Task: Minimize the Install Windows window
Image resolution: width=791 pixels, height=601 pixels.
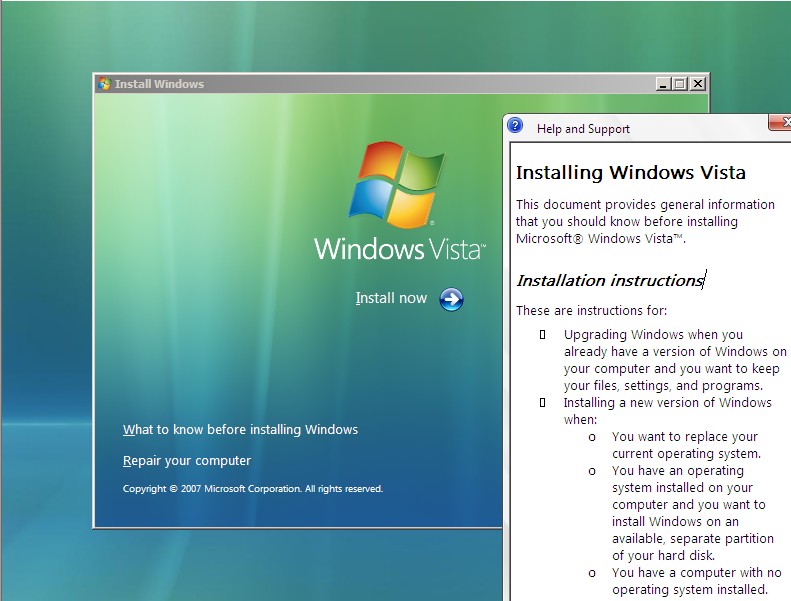Action: tap(663, 84)
